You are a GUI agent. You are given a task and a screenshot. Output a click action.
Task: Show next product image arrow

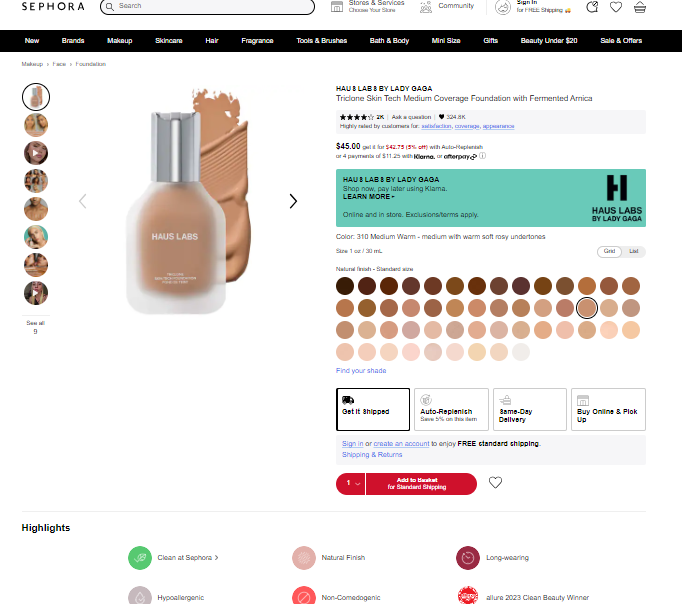(x=293, y=201)
